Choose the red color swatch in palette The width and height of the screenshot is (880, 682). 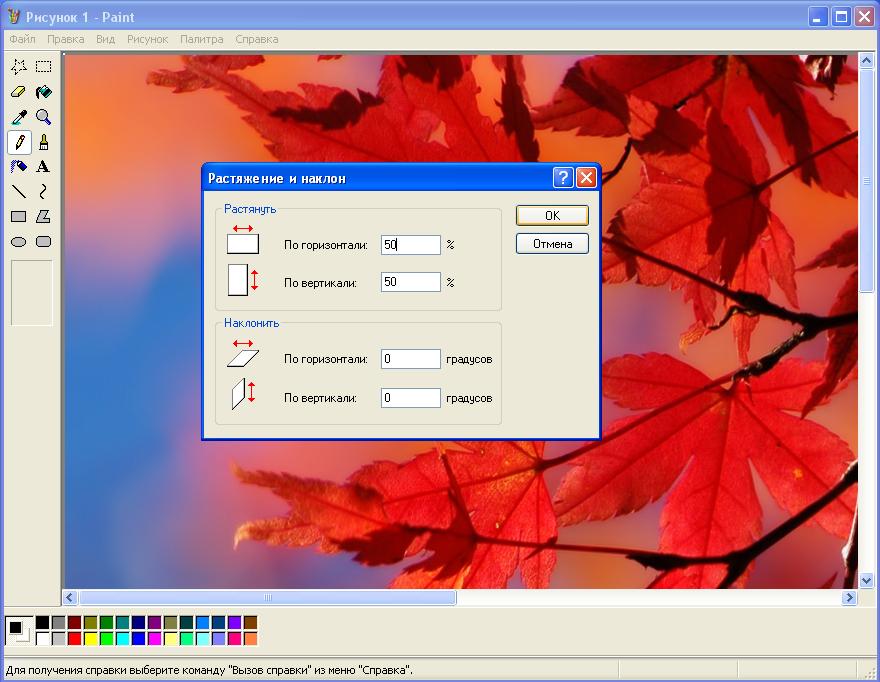click(74, 638)
